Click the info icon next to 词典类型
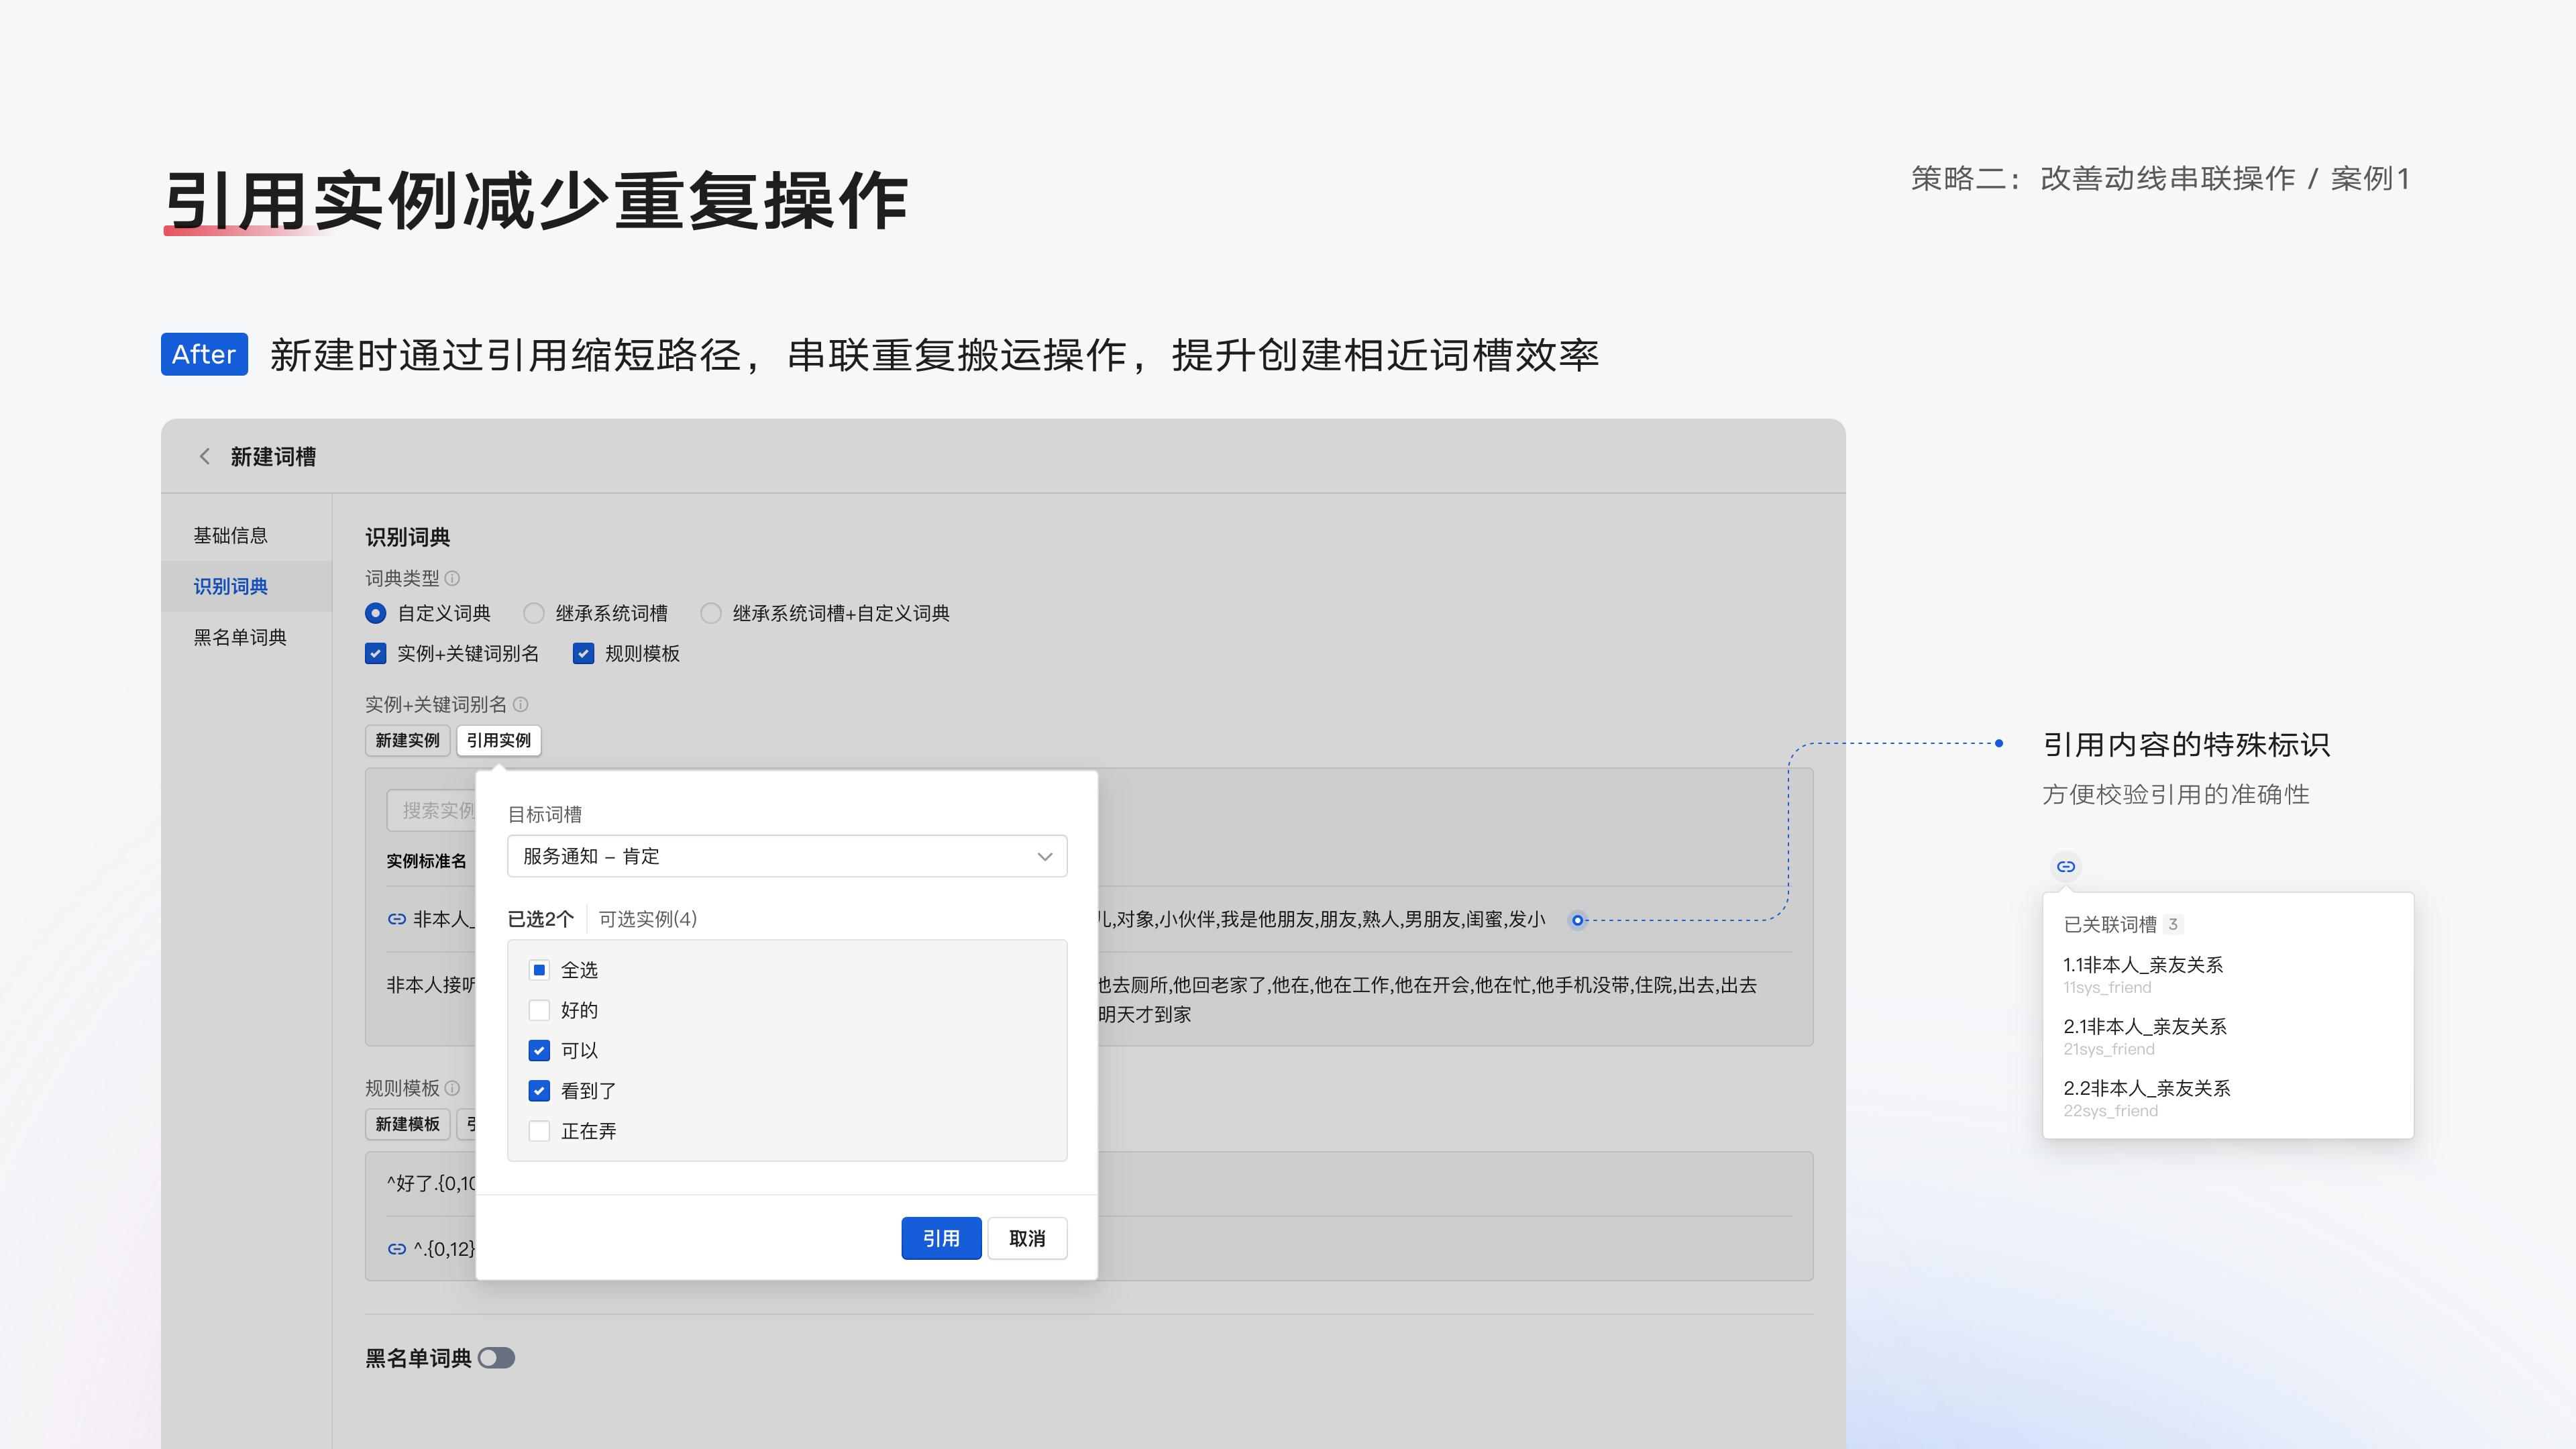 [452, 578]
